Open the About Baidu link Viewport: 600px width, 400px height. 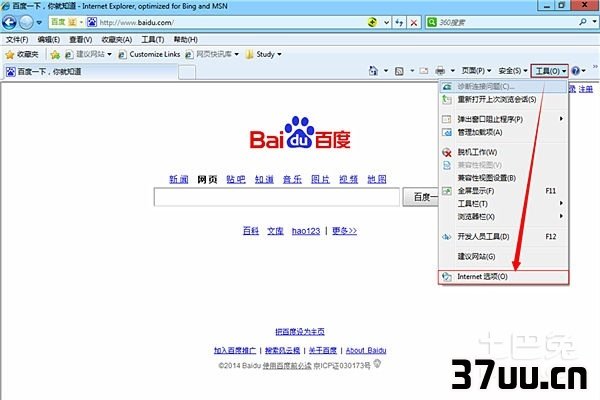pos(366,350)
